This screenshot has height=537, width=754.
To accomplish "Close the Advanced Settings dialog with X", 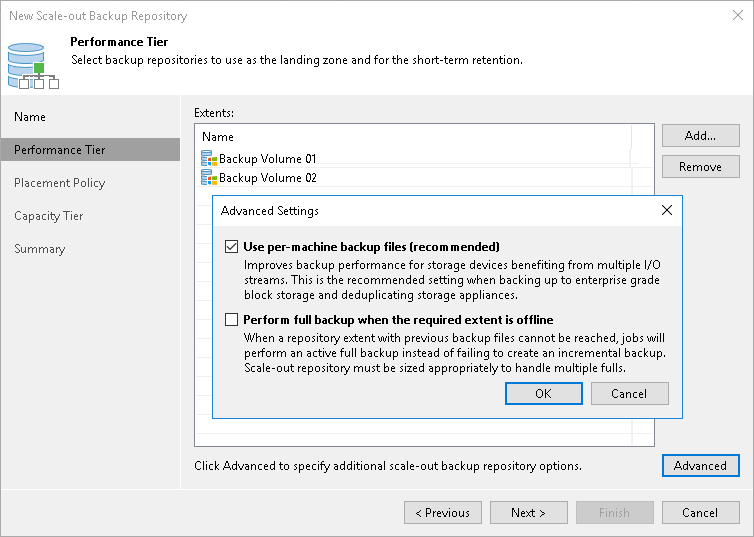I will point(666,210).
